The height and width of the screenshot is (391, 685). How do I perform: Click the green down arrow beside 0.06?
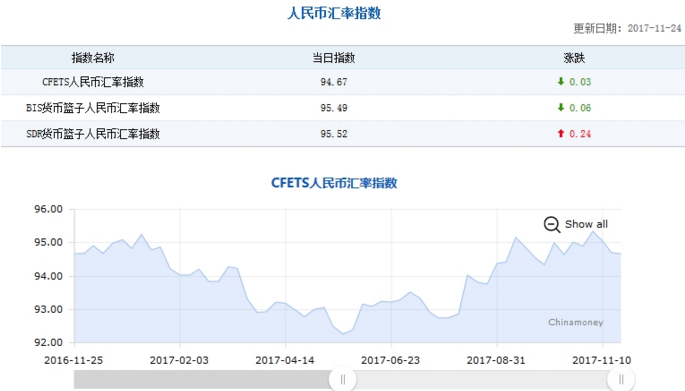(561, 107)
